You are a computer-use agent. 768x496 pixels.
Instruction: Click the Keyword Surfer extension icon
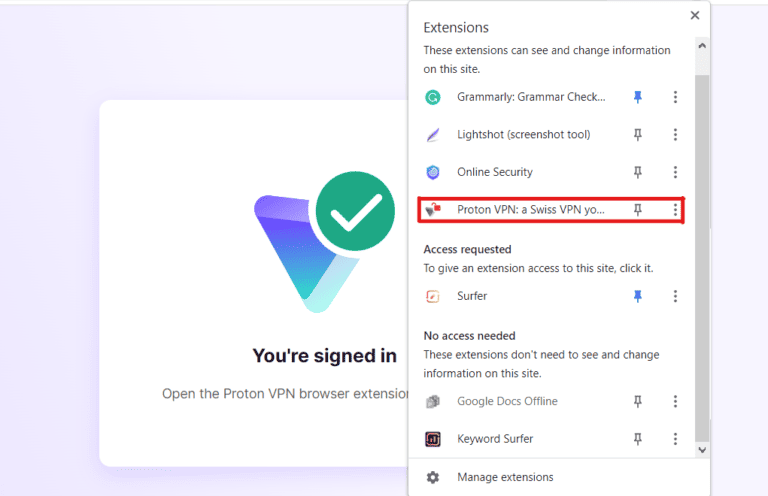click(433, 439)
